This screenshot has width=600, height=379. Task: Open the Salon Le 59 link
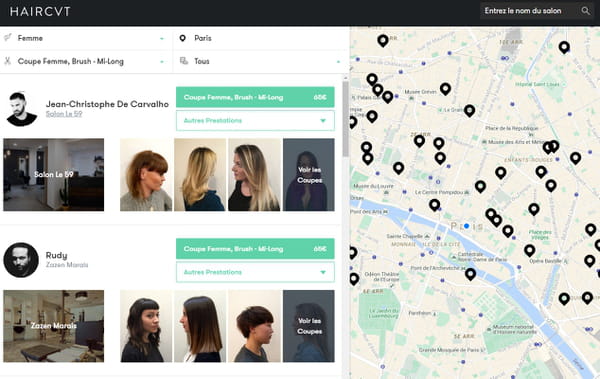point(64,114)
